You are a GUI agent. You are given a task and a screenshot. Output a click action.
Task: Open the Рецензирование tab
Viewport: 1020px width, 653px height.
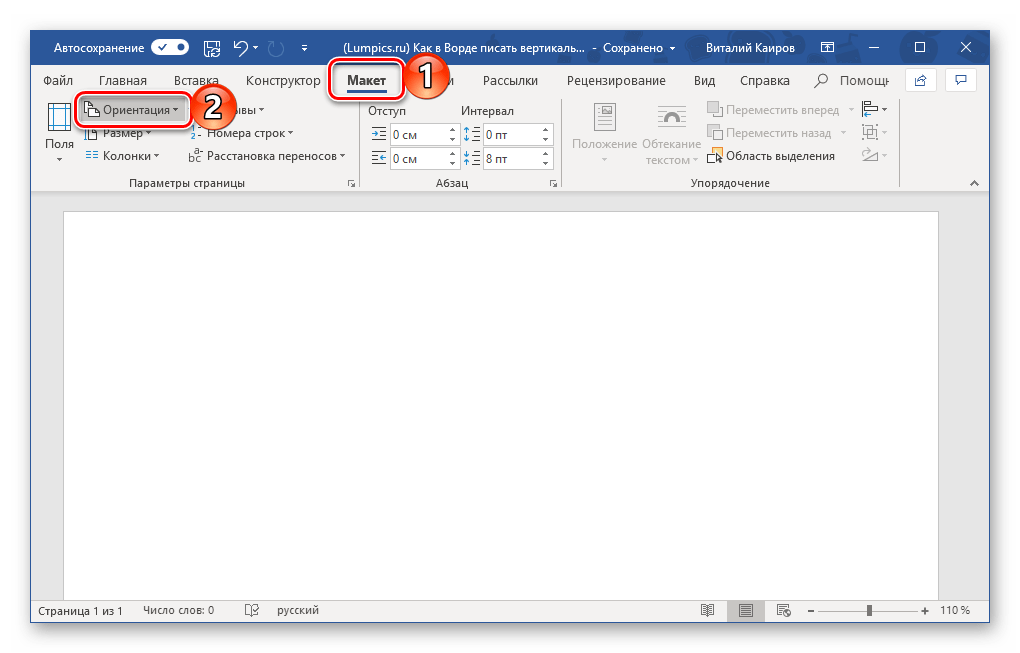(x=615, y=81)
